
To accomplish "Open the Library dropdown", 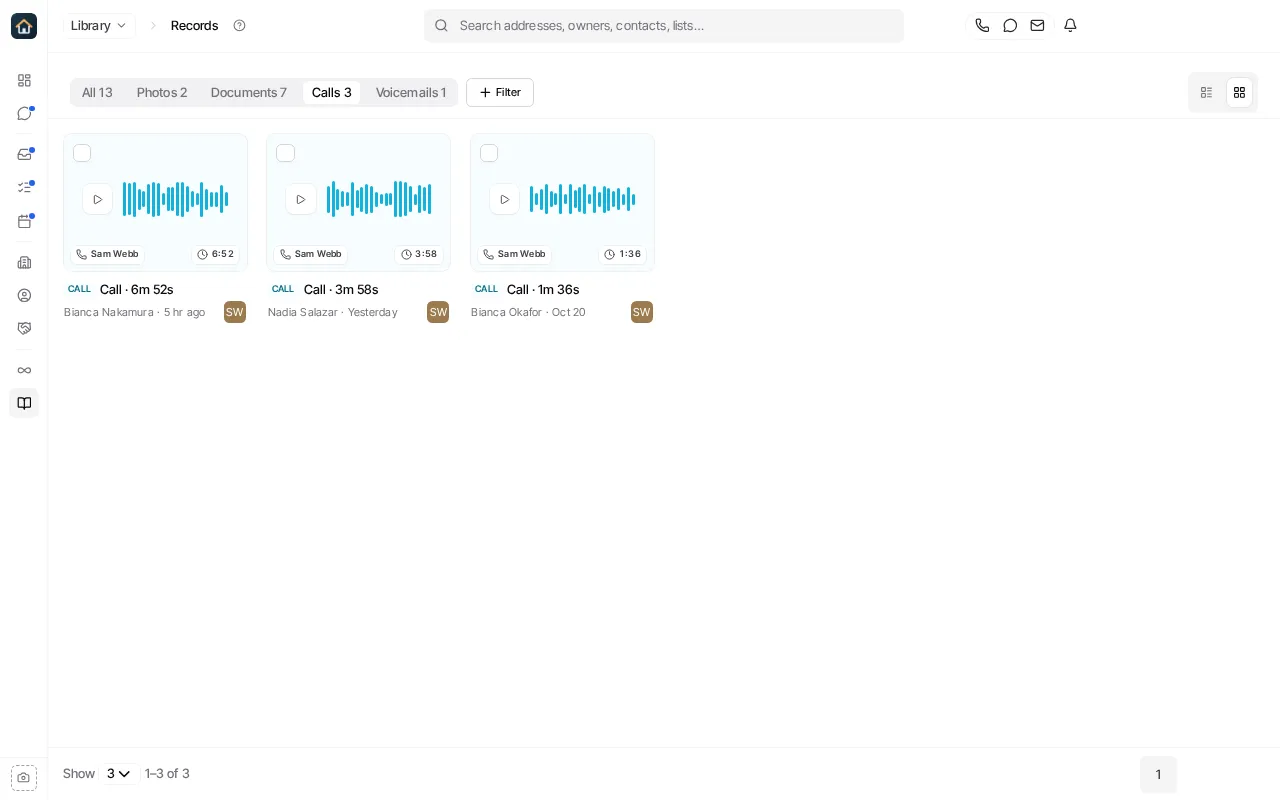I will [x=99, y=25].
